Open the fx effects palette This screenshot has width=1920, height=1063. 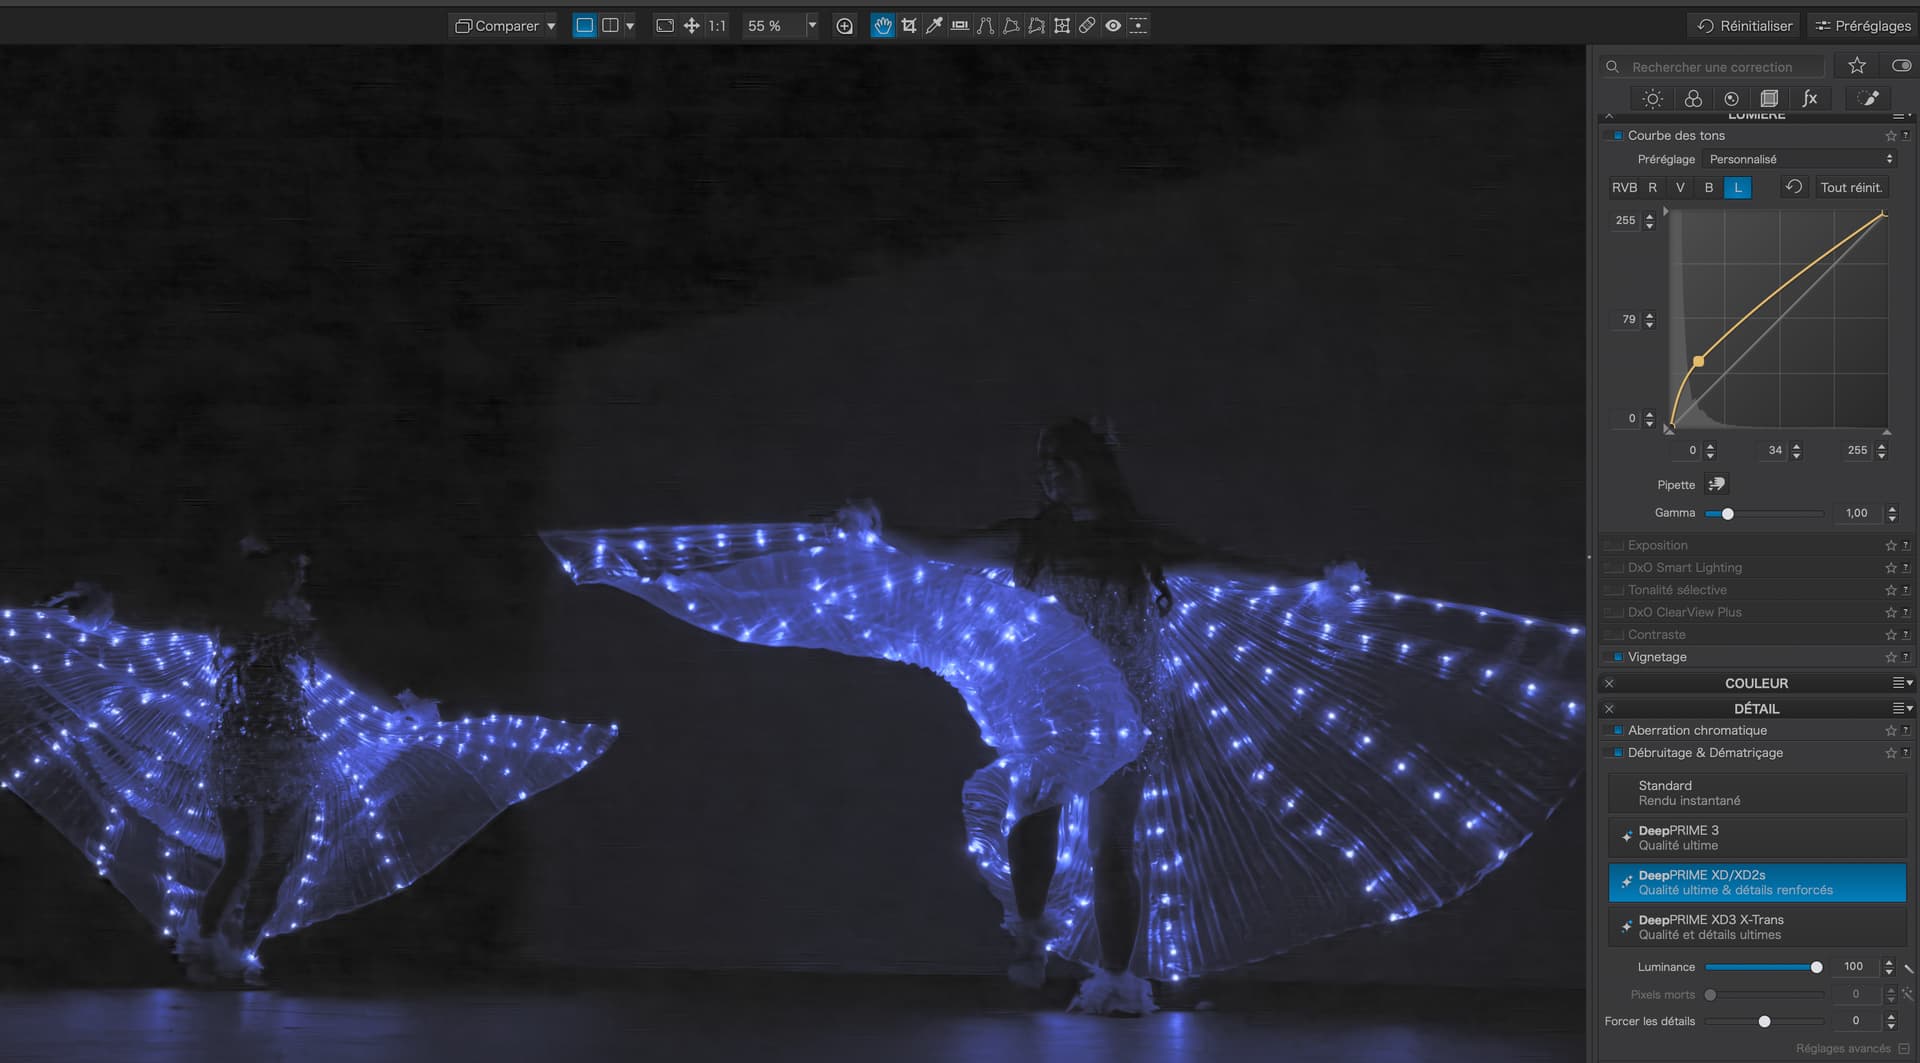(1809, 98)
